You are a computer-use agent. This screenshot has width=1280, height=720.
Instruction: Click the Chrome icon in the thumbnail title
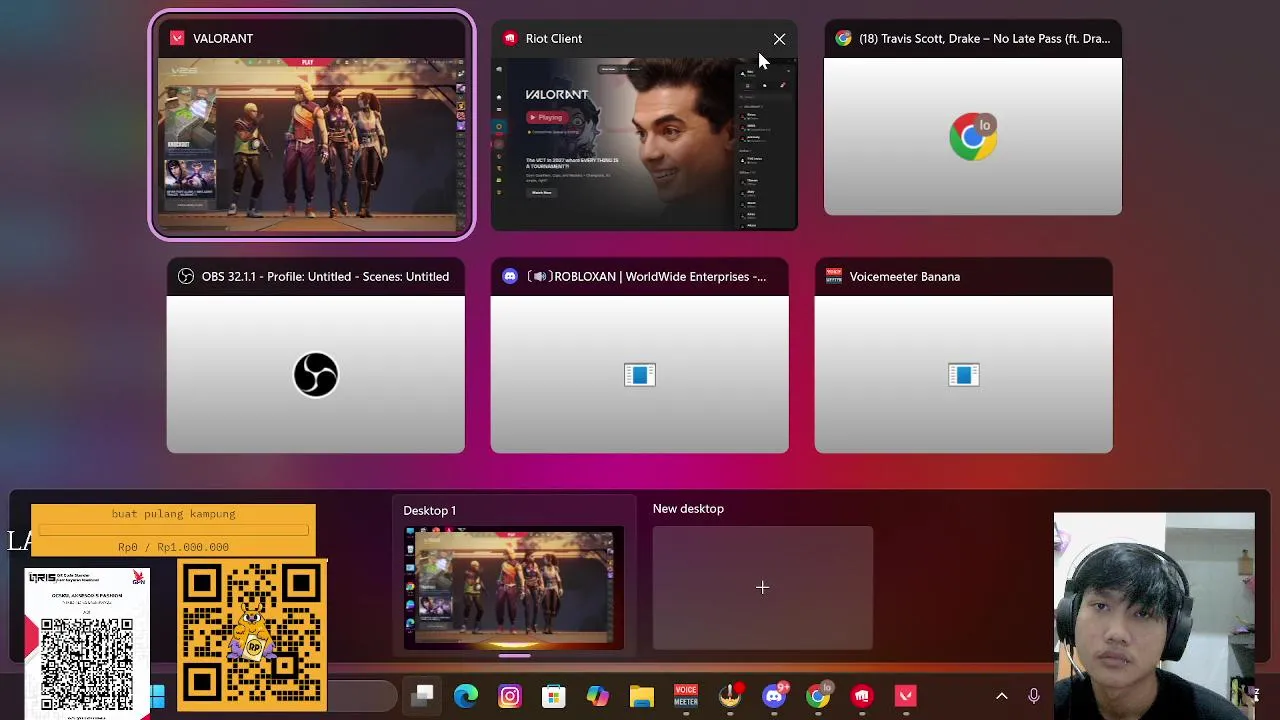click(x=843, y=38)
